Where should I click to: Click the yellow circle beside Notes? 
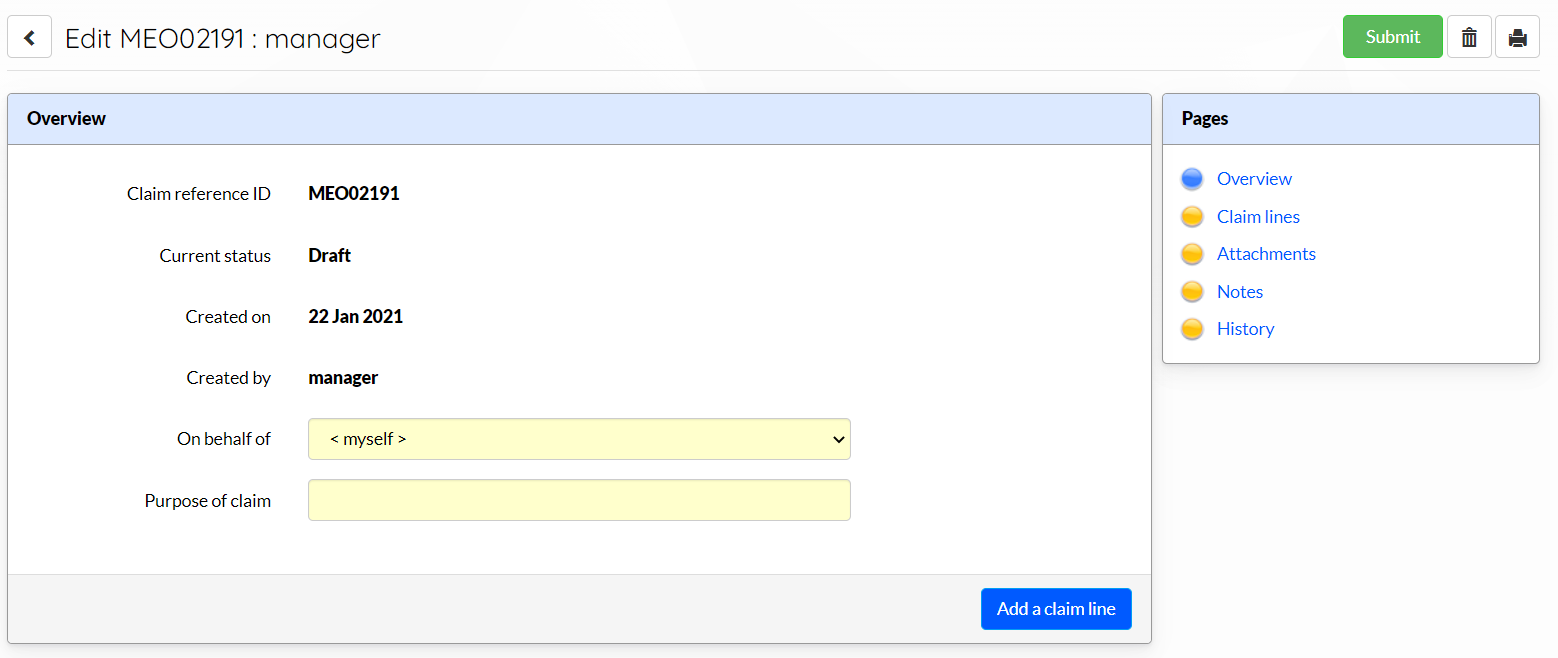click(x=1192, y=292)
